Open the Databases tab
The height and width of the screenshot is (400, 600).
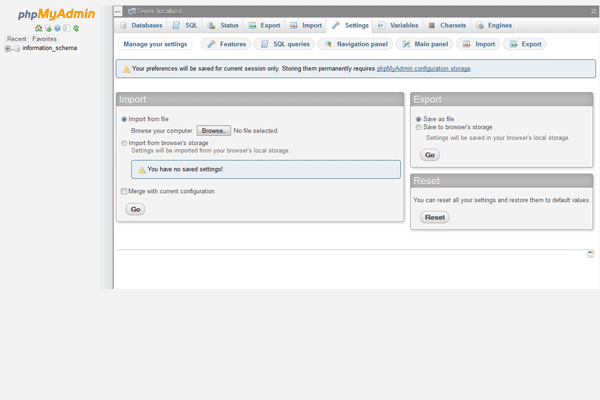pyautogui.click(x=139, y=25)
